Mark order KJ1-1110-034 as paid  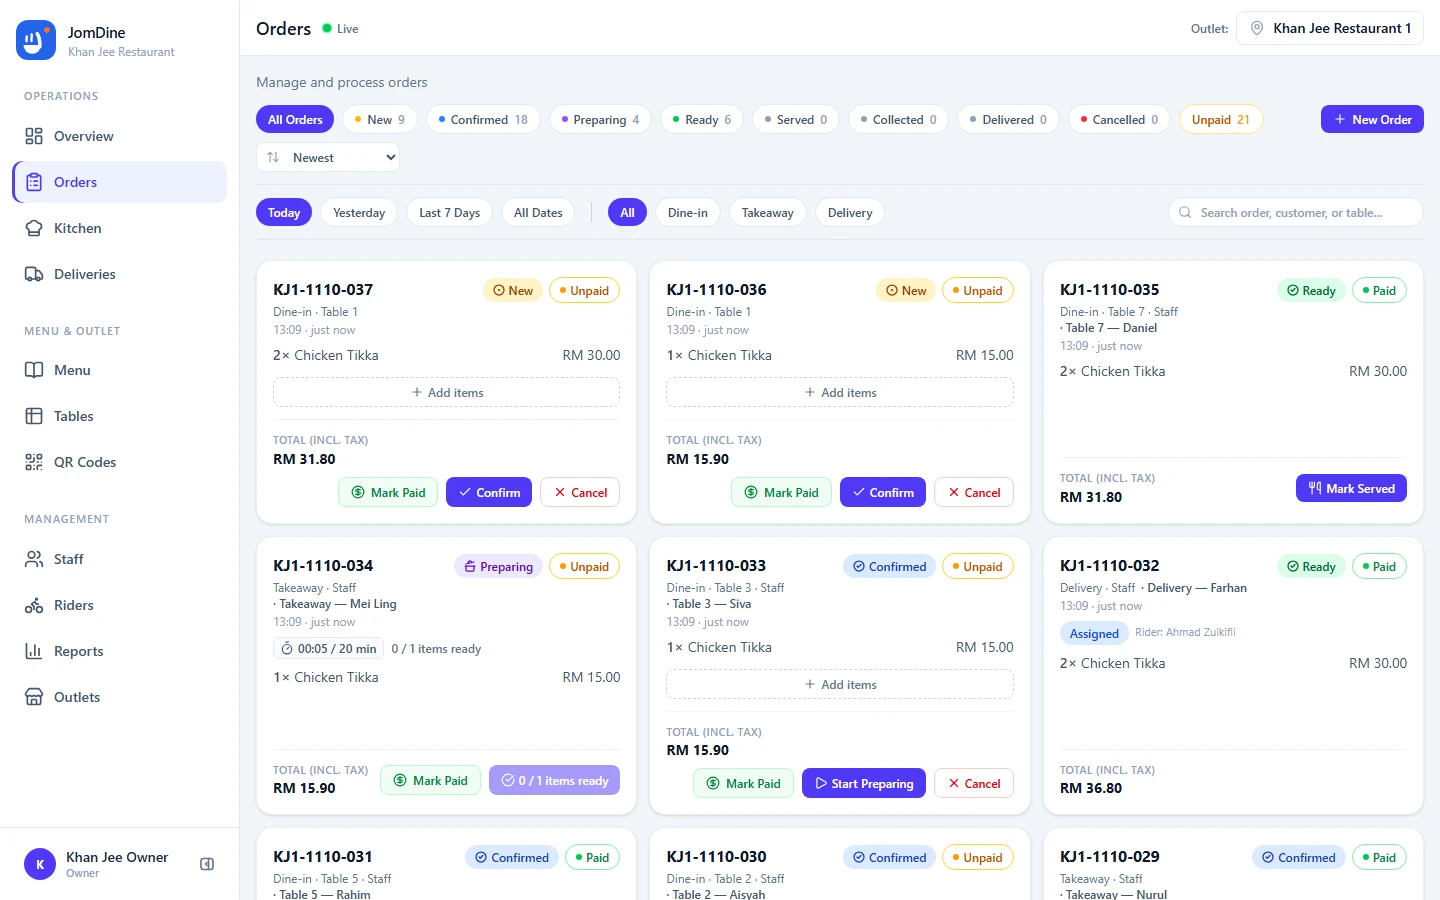point(431,781)
